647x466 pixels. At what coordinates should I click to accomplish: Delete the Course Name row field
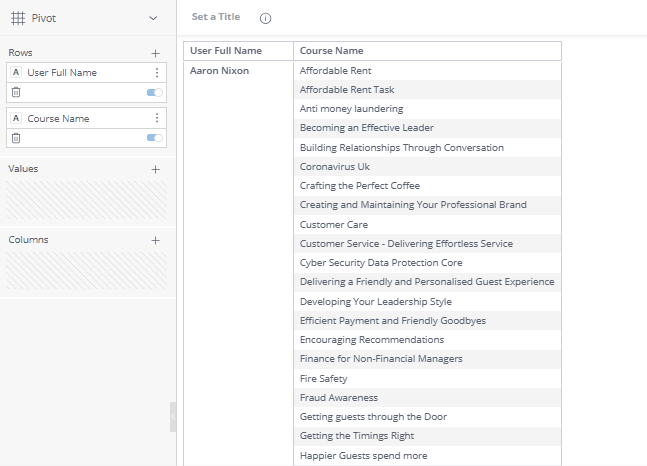16,137
